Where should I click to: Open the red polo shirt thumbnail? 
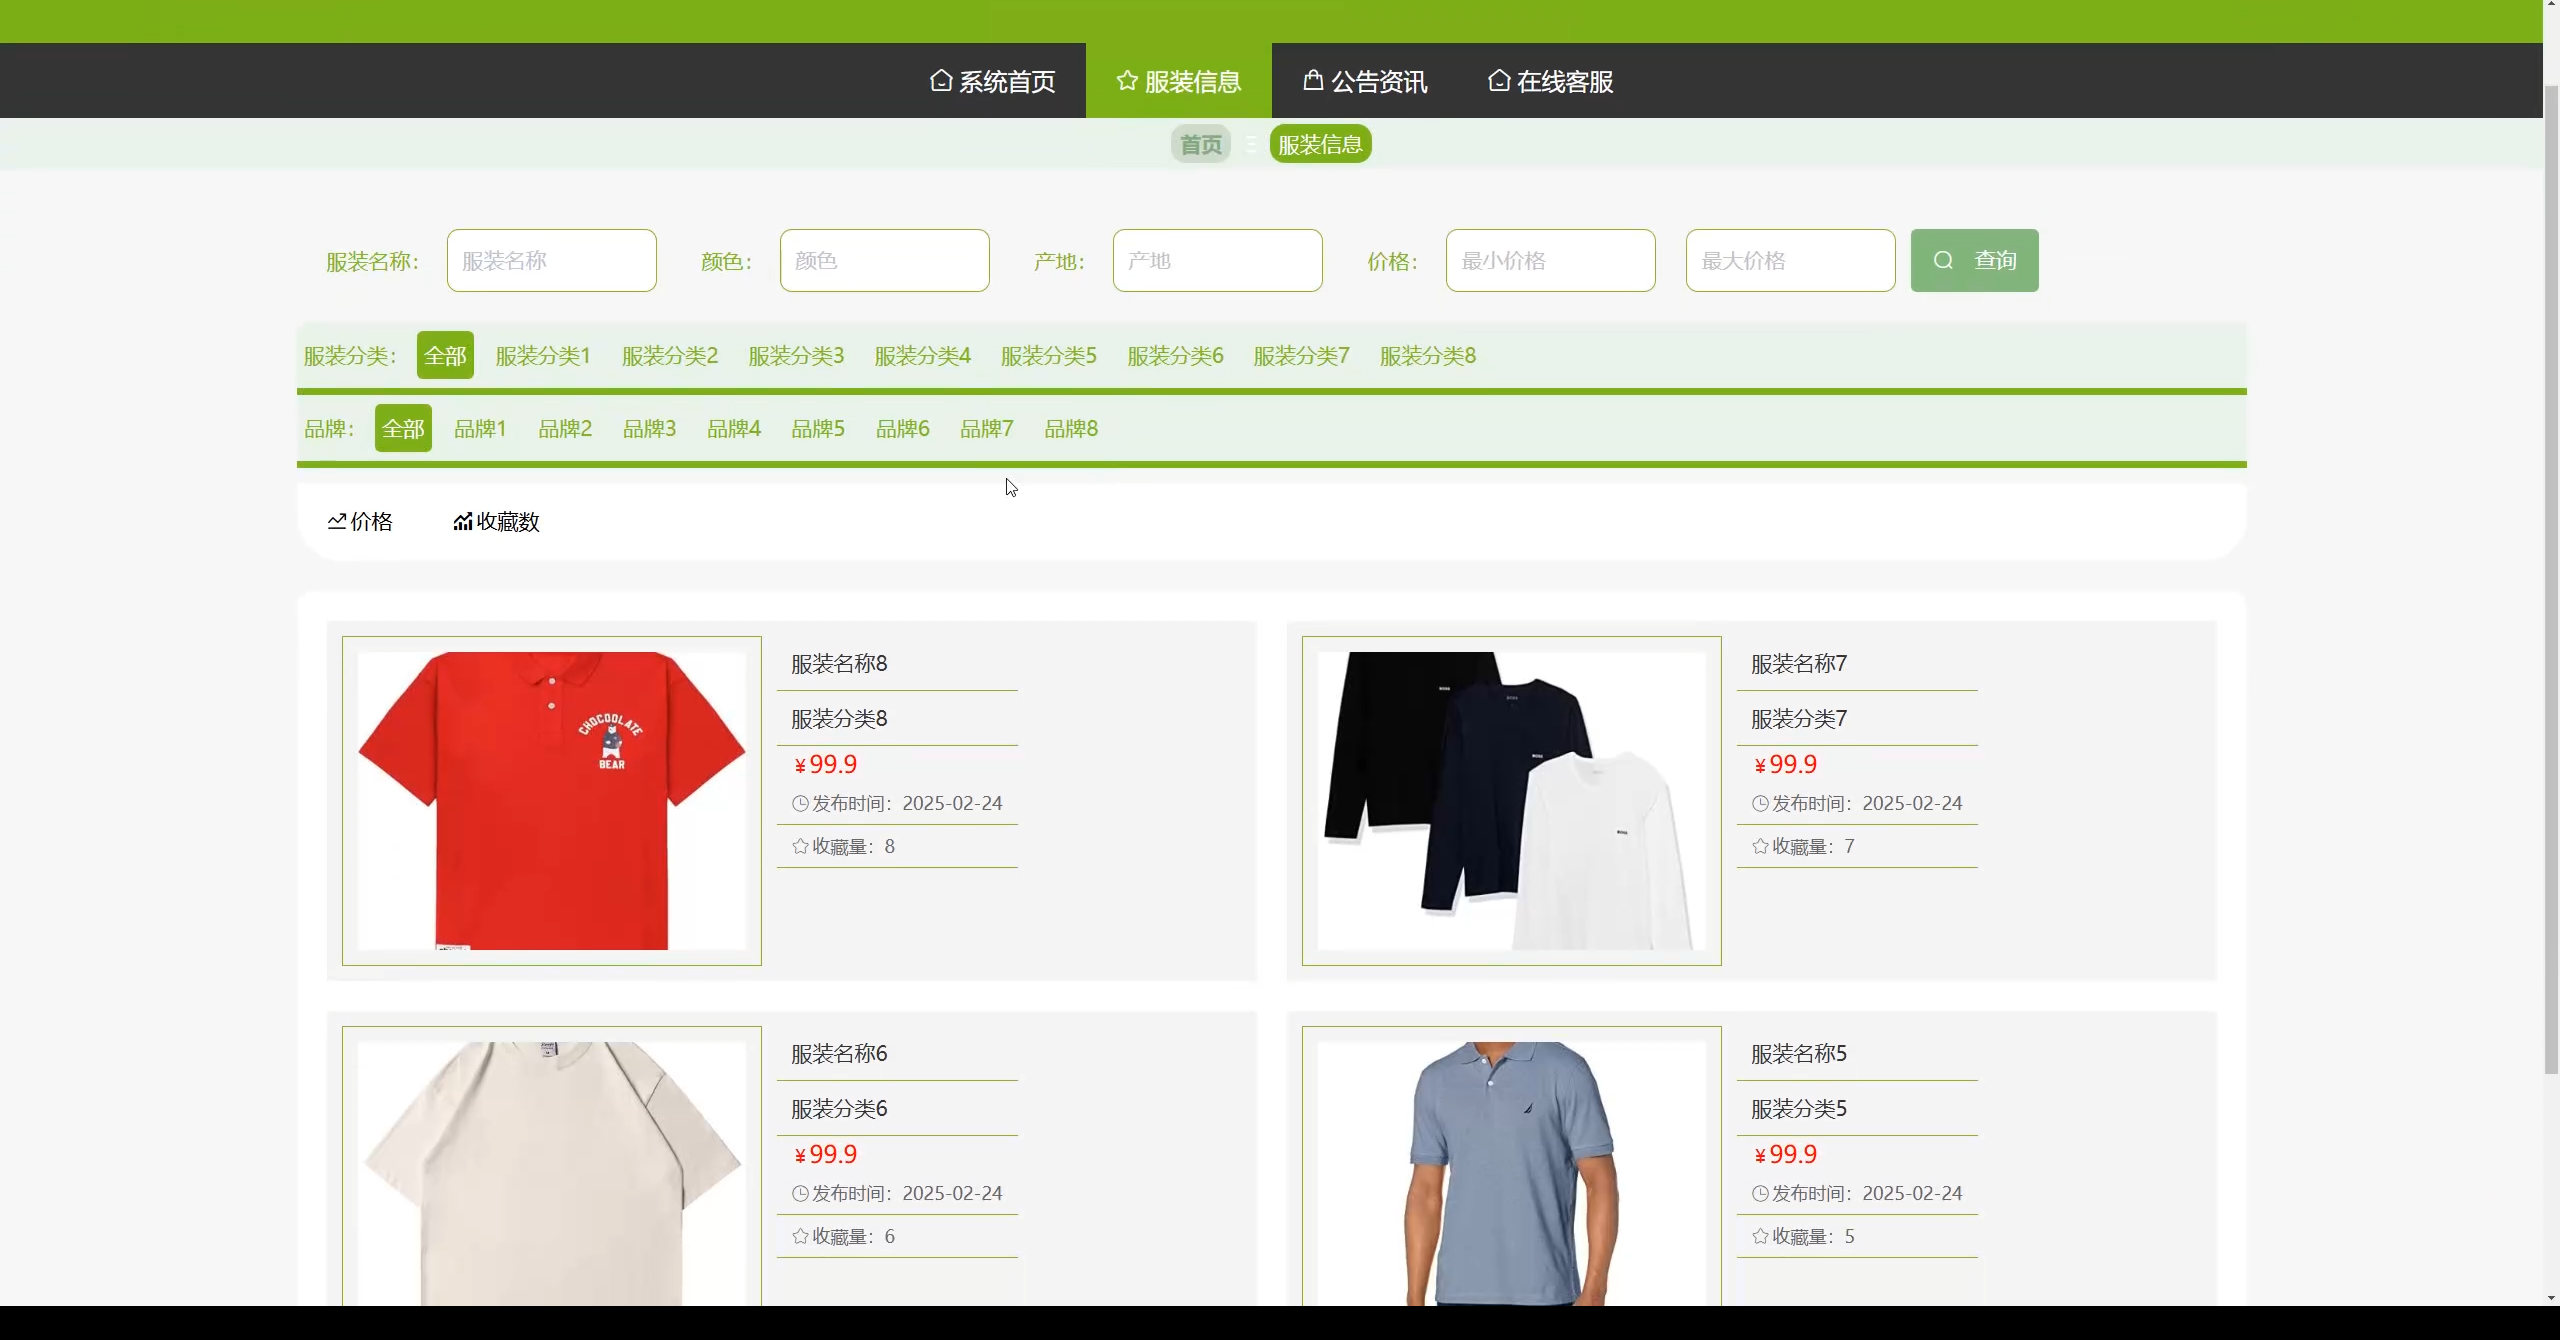pyautogui.click(x=552, y=800)
